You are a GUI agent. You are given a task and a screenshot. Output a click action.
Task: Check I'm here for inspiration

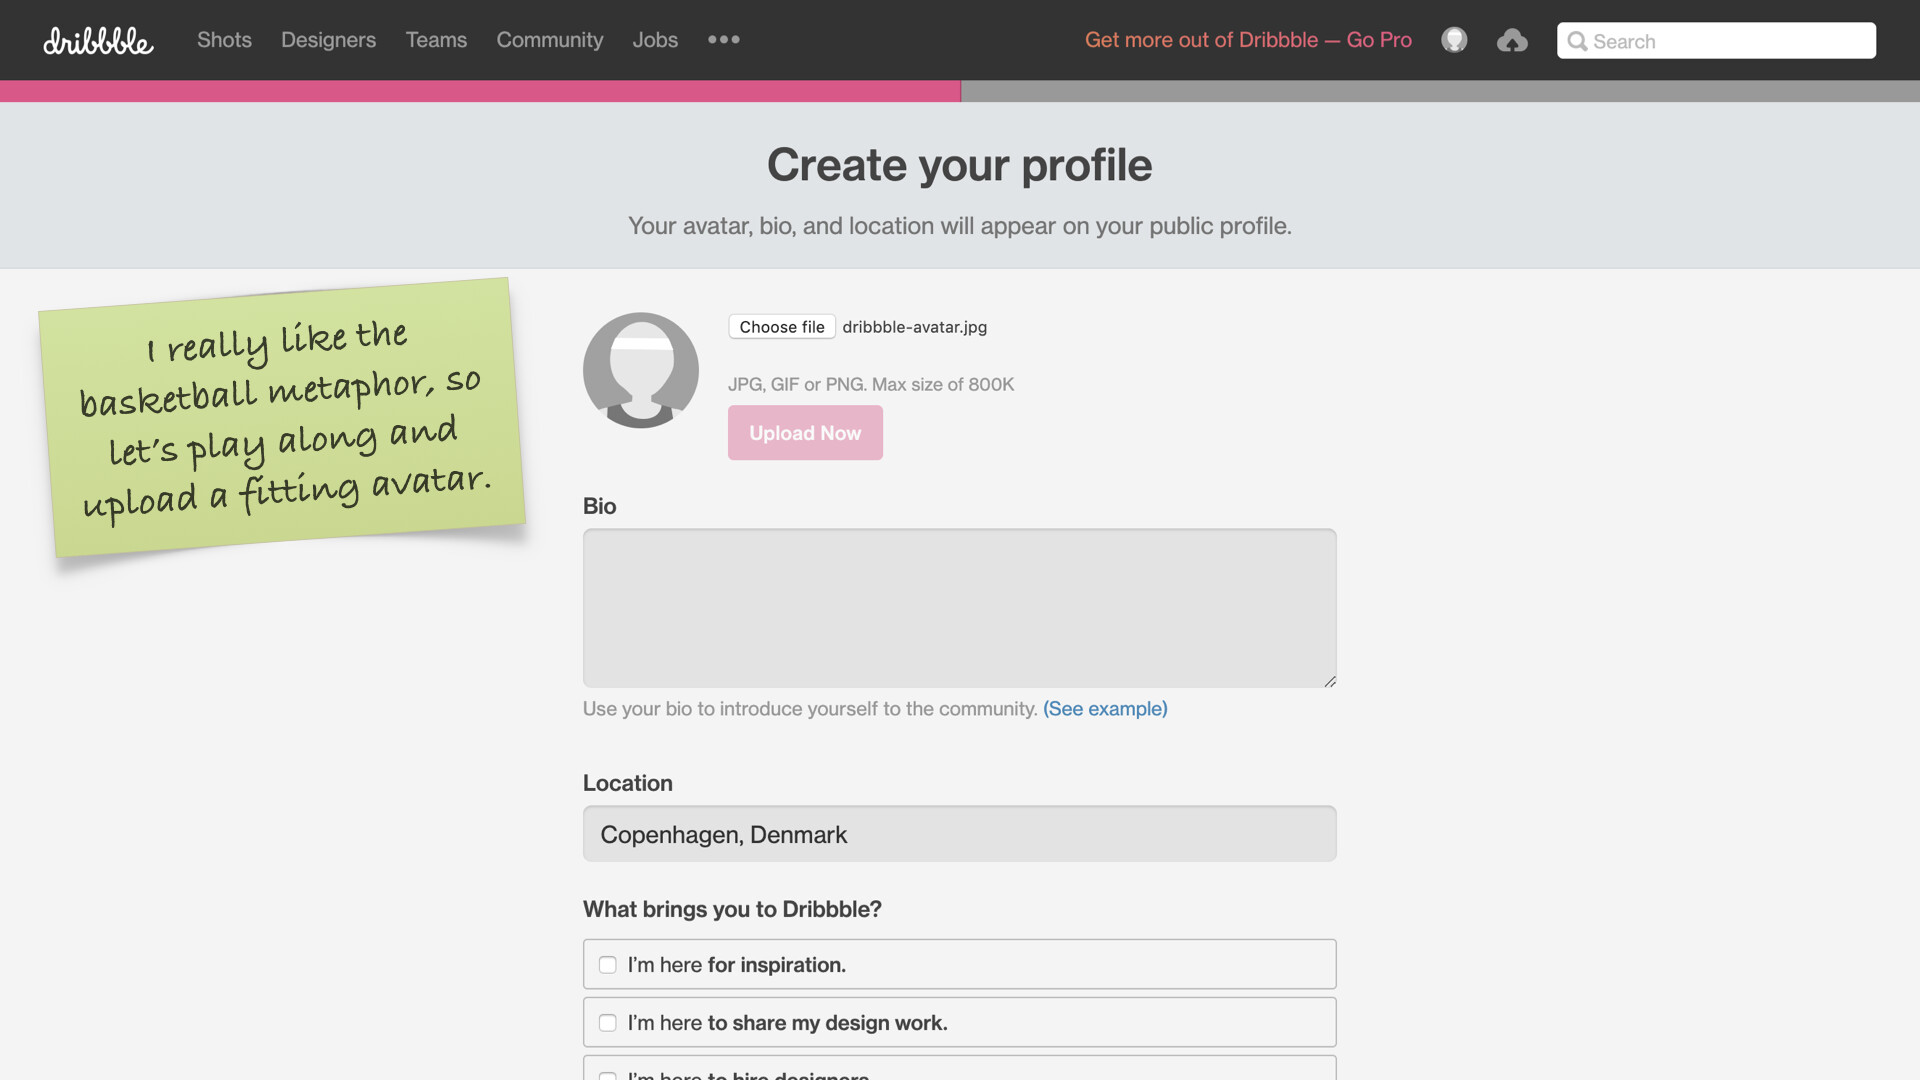[x=607, y=965]
